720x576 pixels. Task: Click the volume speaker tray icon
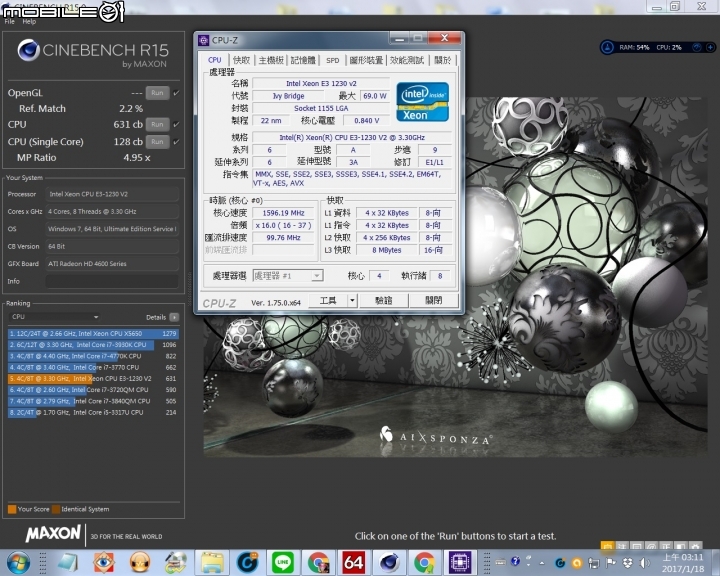[x=644, y=562]
